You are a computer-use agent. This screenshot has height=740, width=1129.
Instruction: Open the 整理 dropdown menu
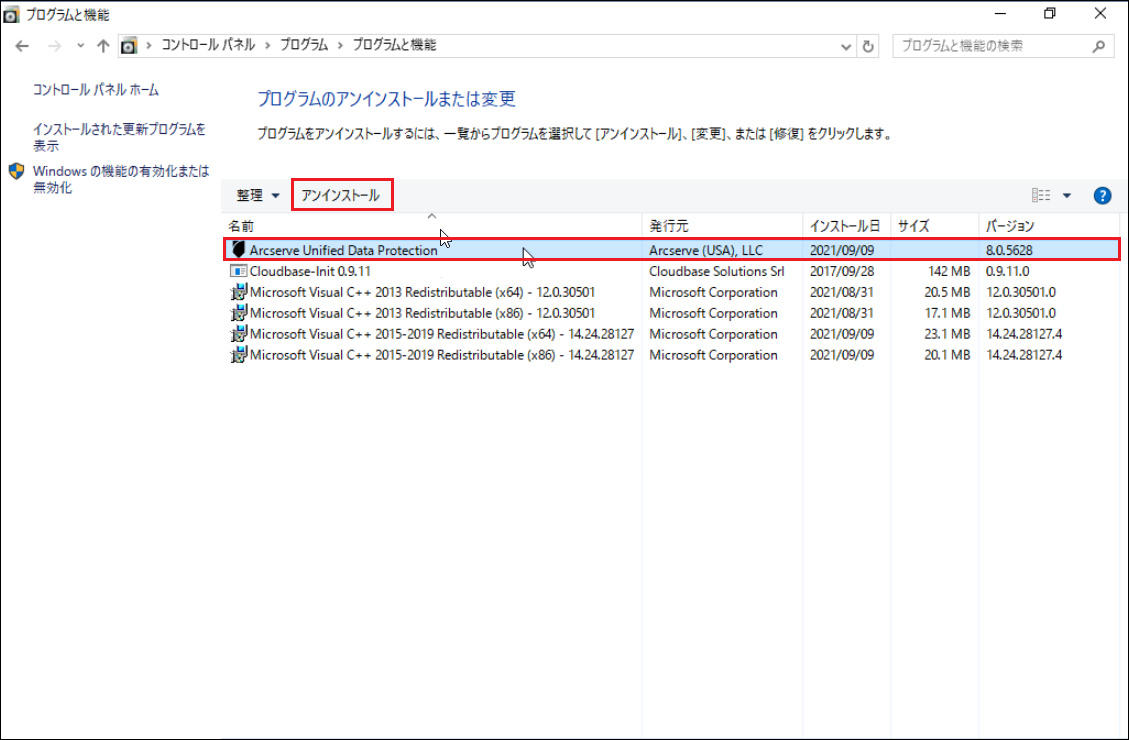click(258, 196)
